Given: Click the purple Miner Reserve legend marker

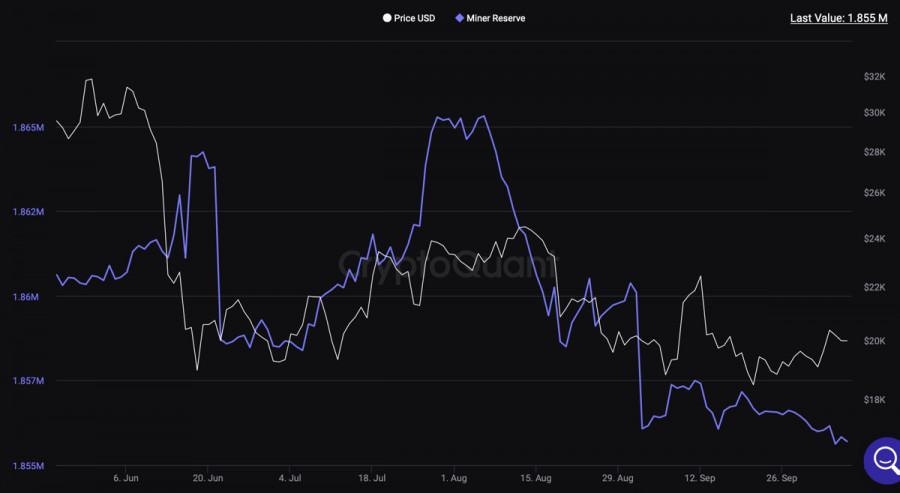Looking at the screenshot, I should click(x=459, y=18).
